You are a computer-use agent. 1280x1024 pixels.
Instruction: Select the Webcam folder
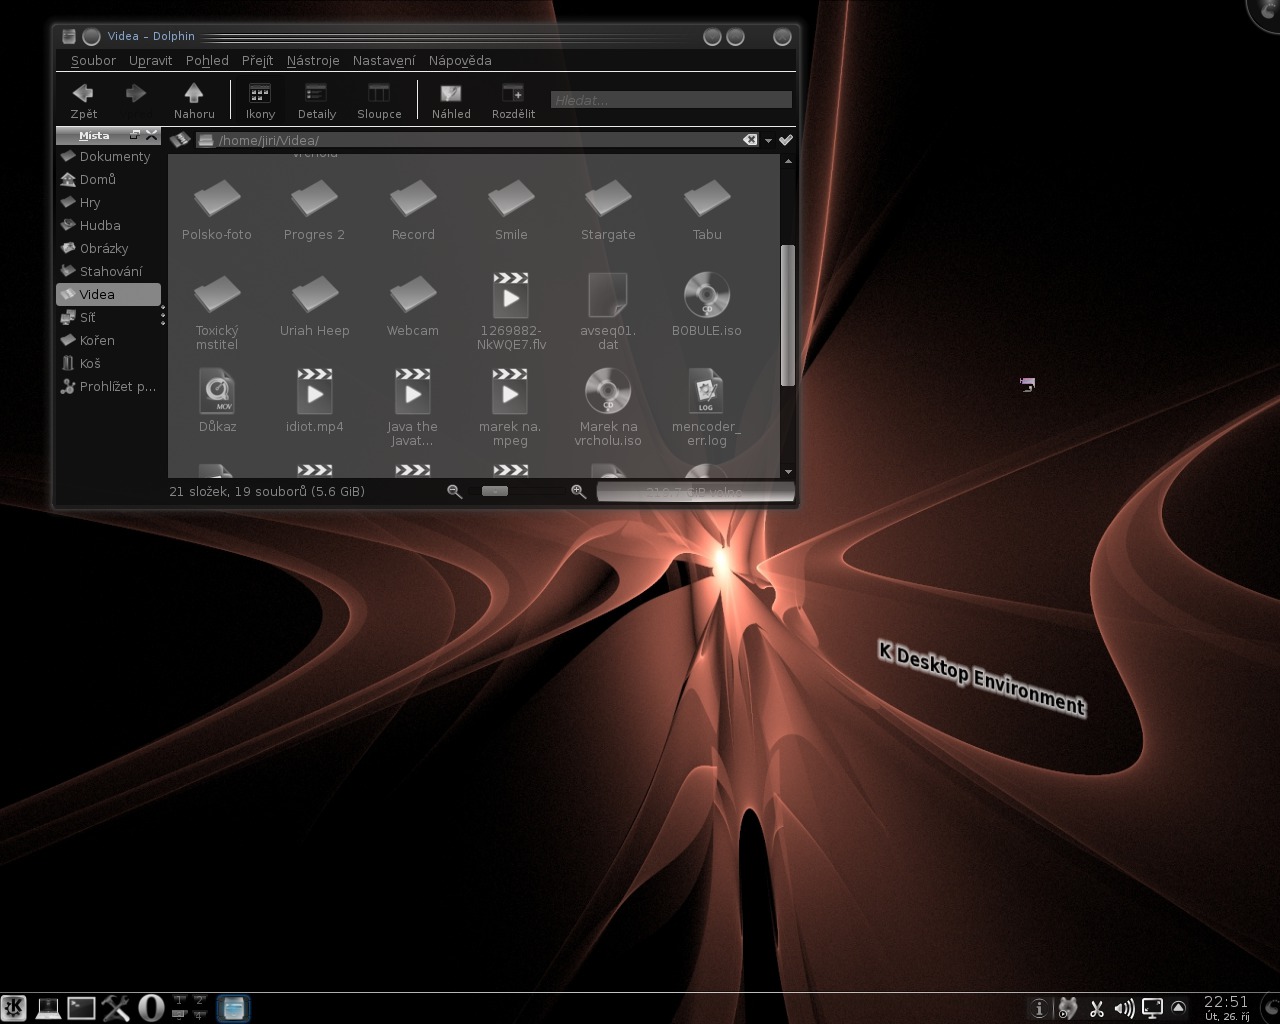coord(413,306)
